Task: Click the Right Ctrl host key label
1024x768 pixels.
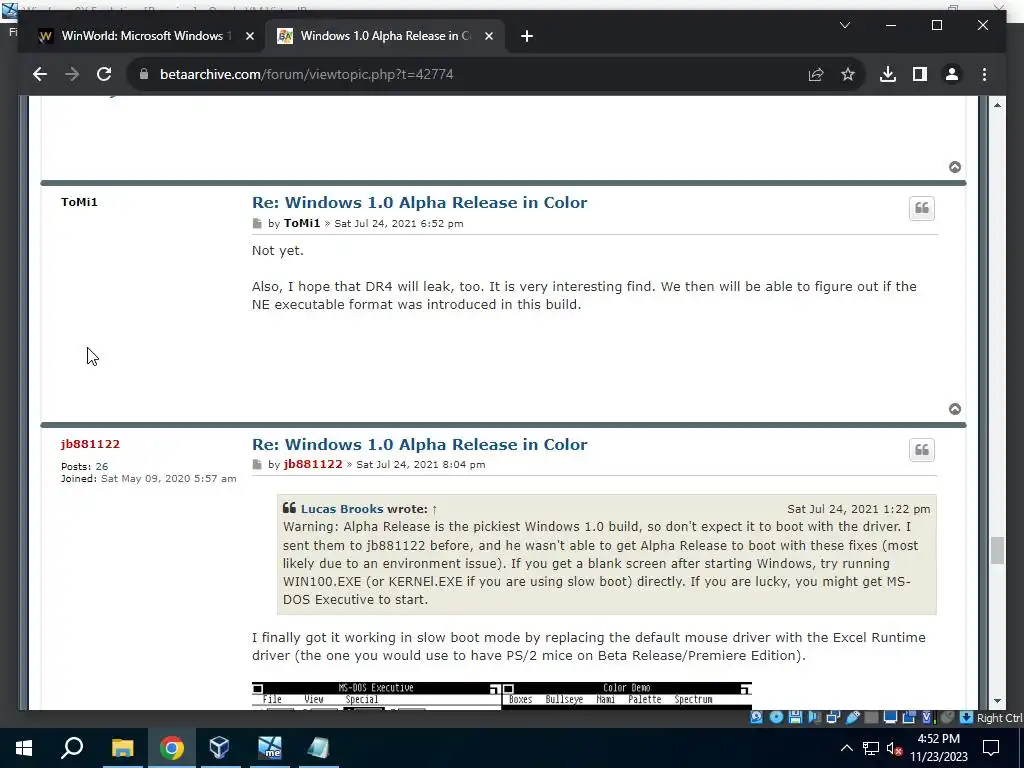Action: coord(1000,718)
